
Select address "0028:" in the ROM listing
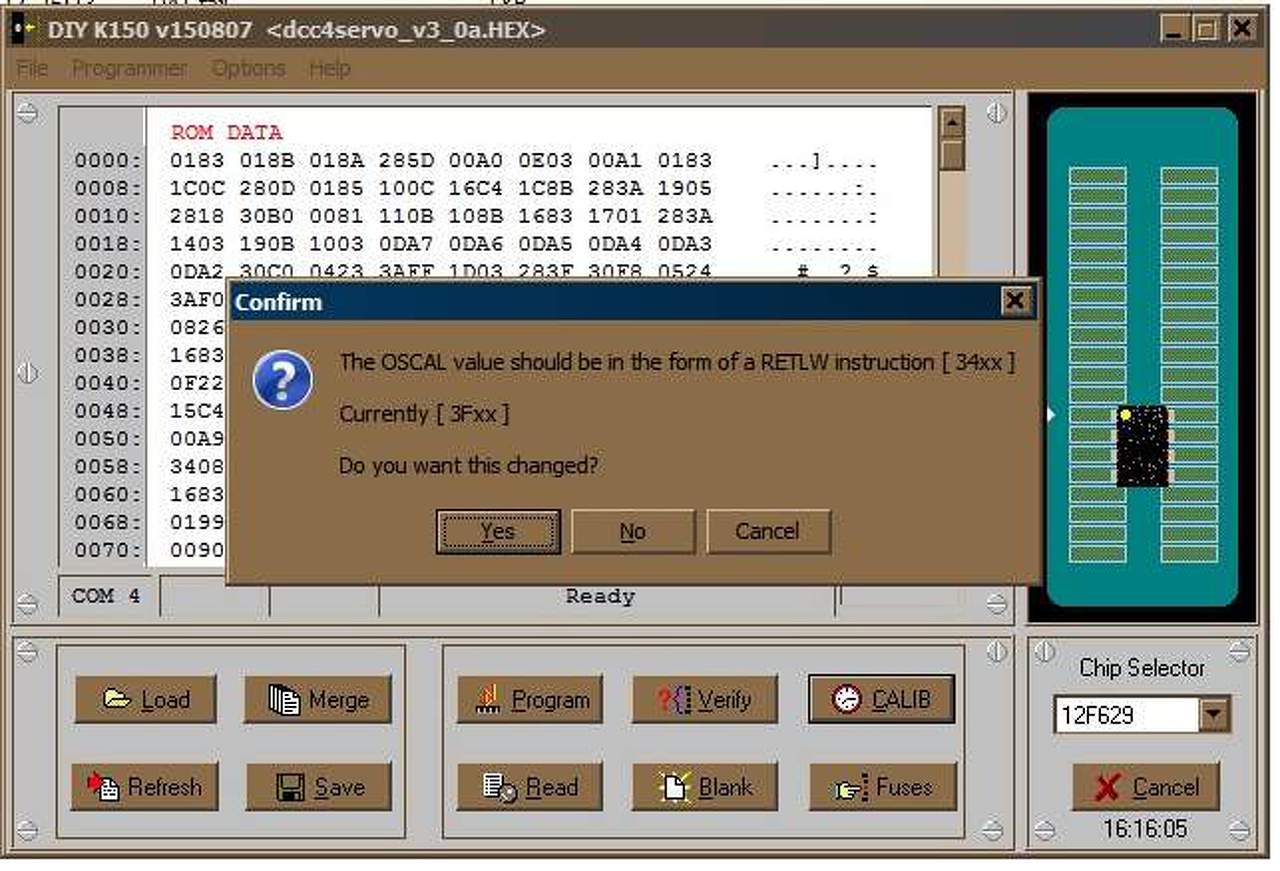pos(108,300)
